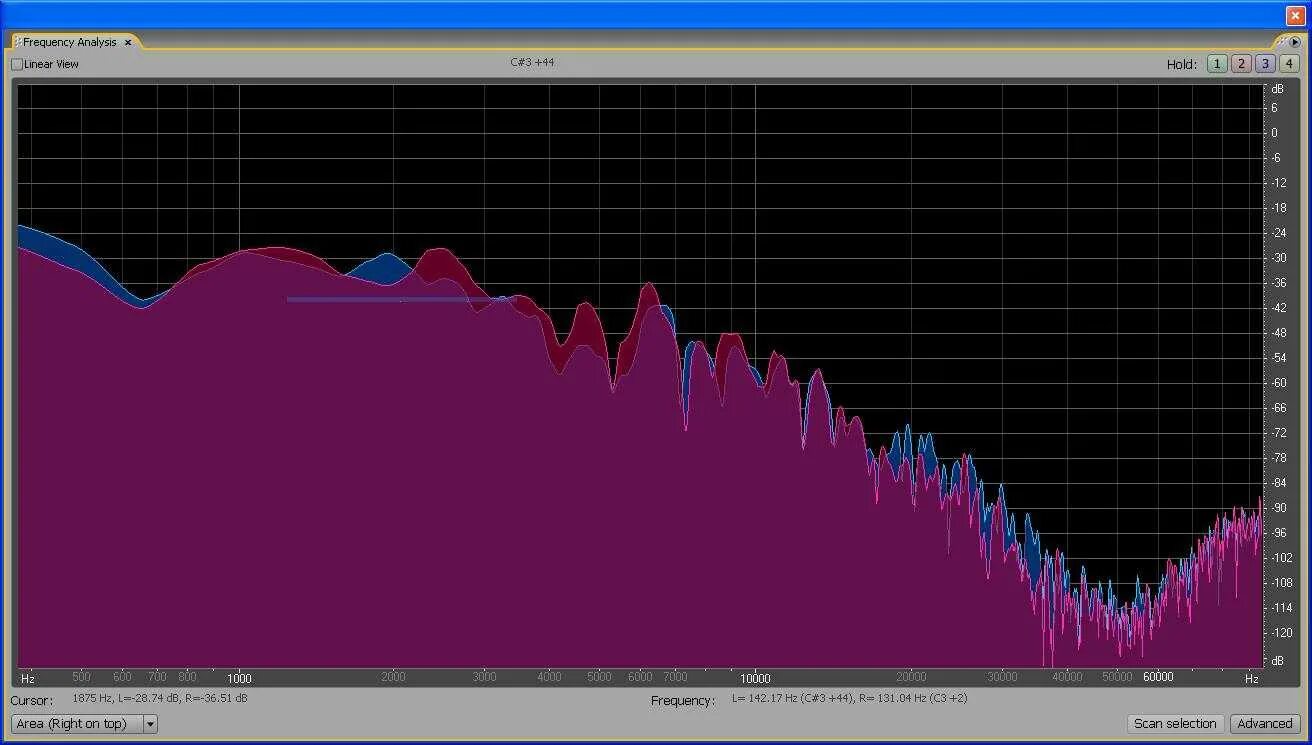Click the 10000 Hz label on the ruler
The image size is (1312, 745).
click(x=755, y=677)
